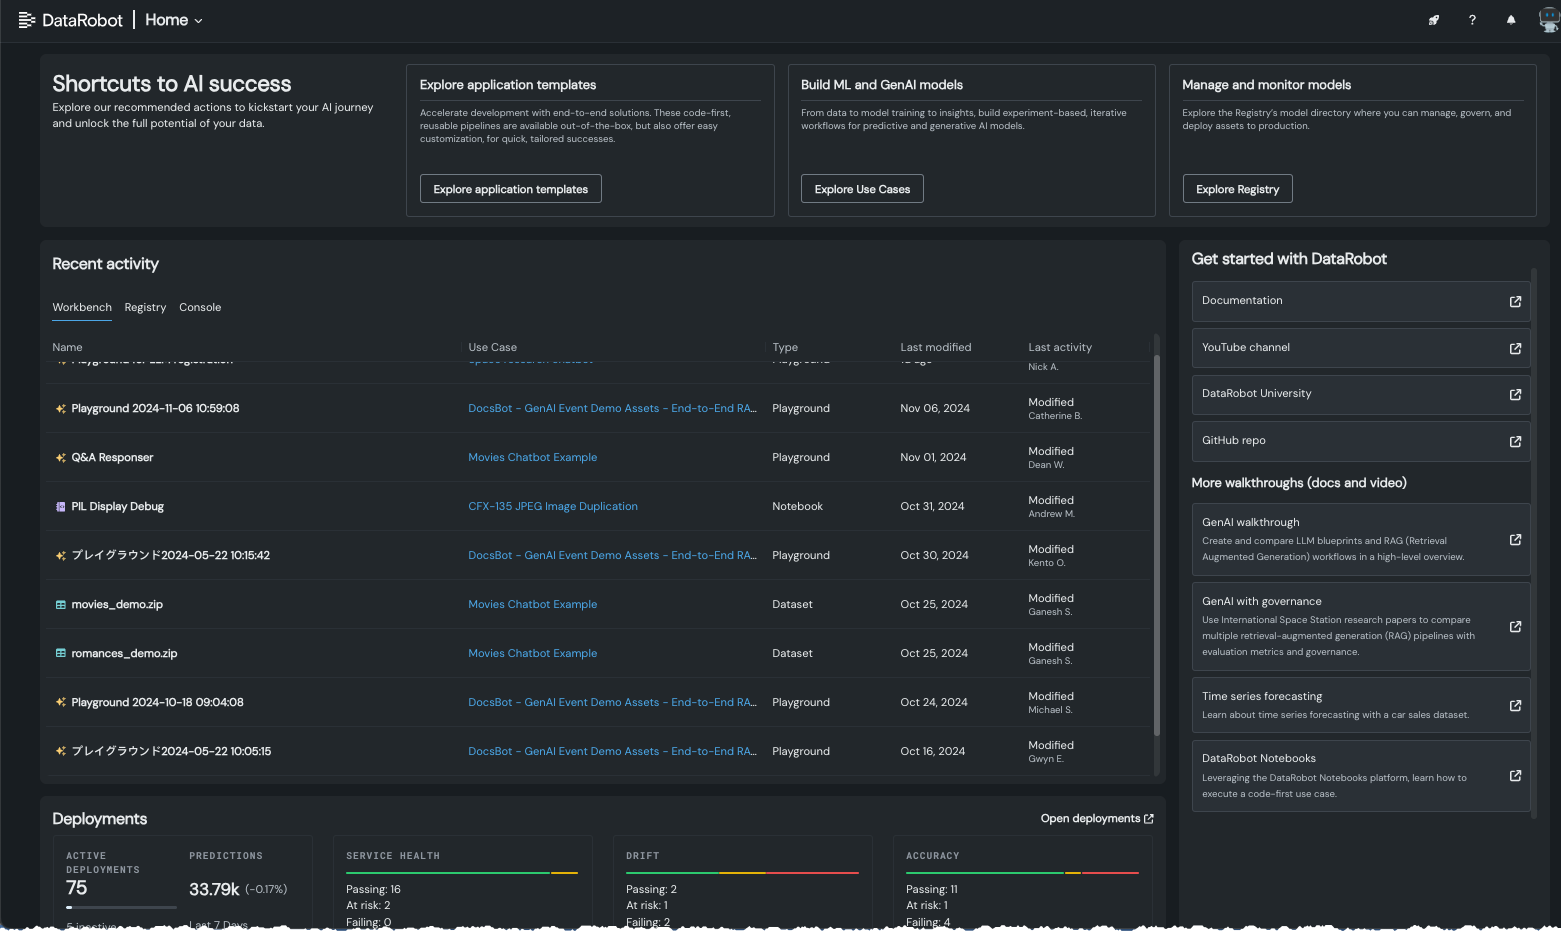
Task: Switch to the Console tab
Action: click(200, 308)
